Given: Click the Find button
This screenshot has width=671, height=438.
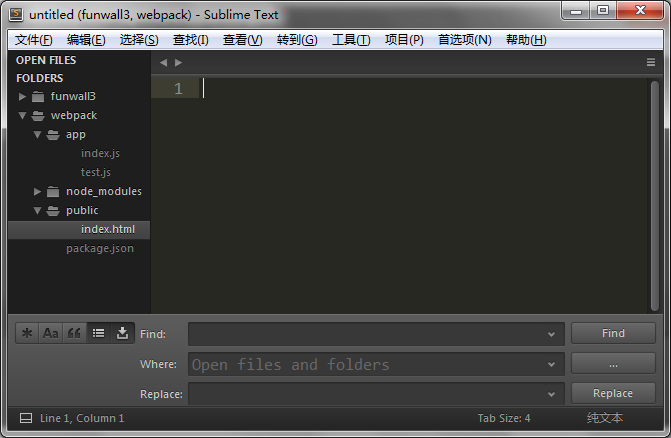Looking at the screenshot, I should (x=613, y=333).
